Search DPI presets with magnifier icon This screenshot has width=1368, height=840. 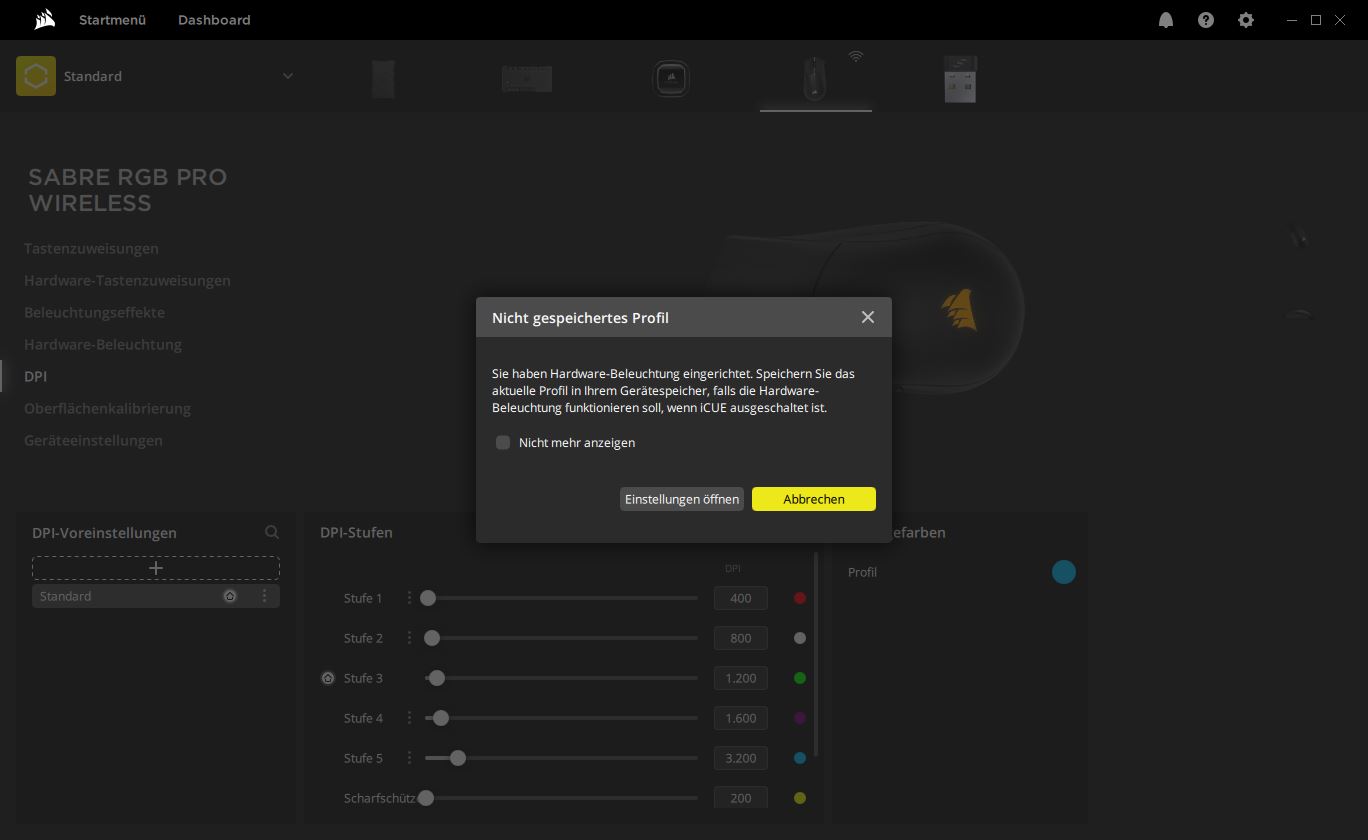272,533
